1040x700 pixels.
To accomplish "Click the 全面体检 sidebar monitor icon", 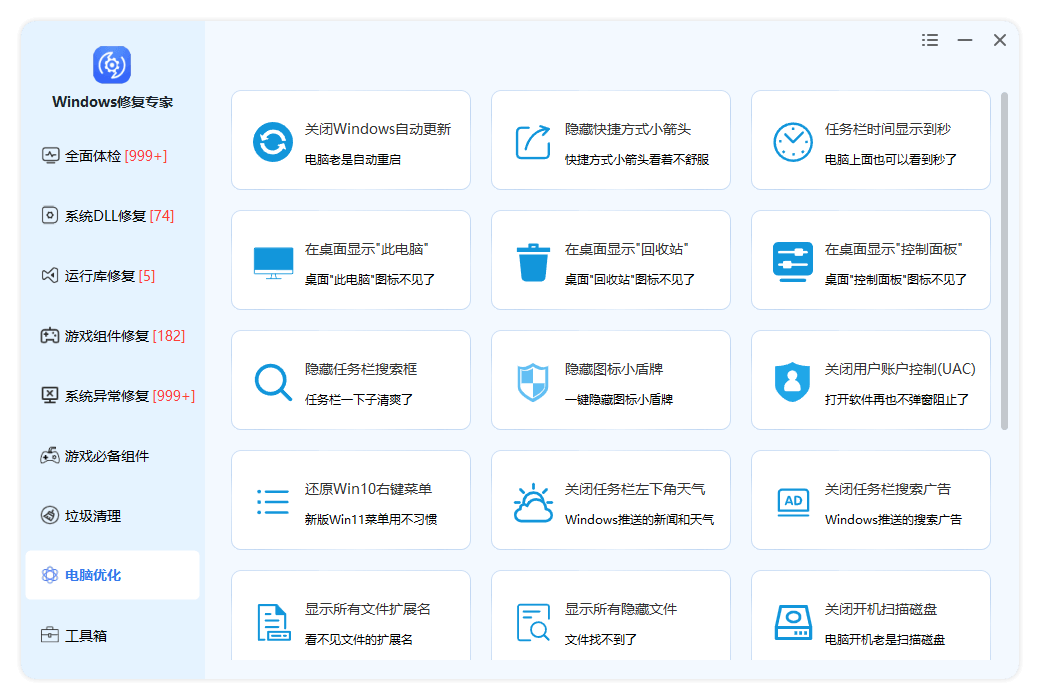I will coord(50,156).
